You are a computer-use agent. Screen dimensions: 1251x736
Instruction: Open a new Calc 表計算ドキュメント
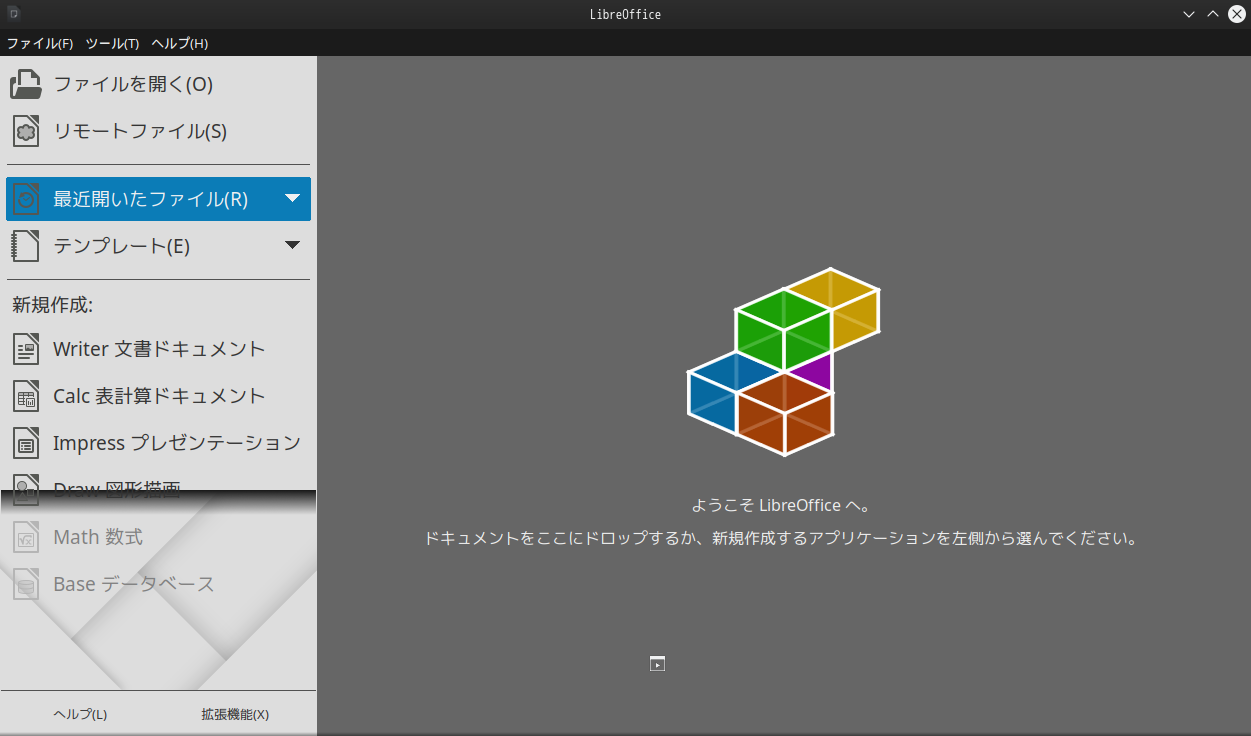point(25,395)
